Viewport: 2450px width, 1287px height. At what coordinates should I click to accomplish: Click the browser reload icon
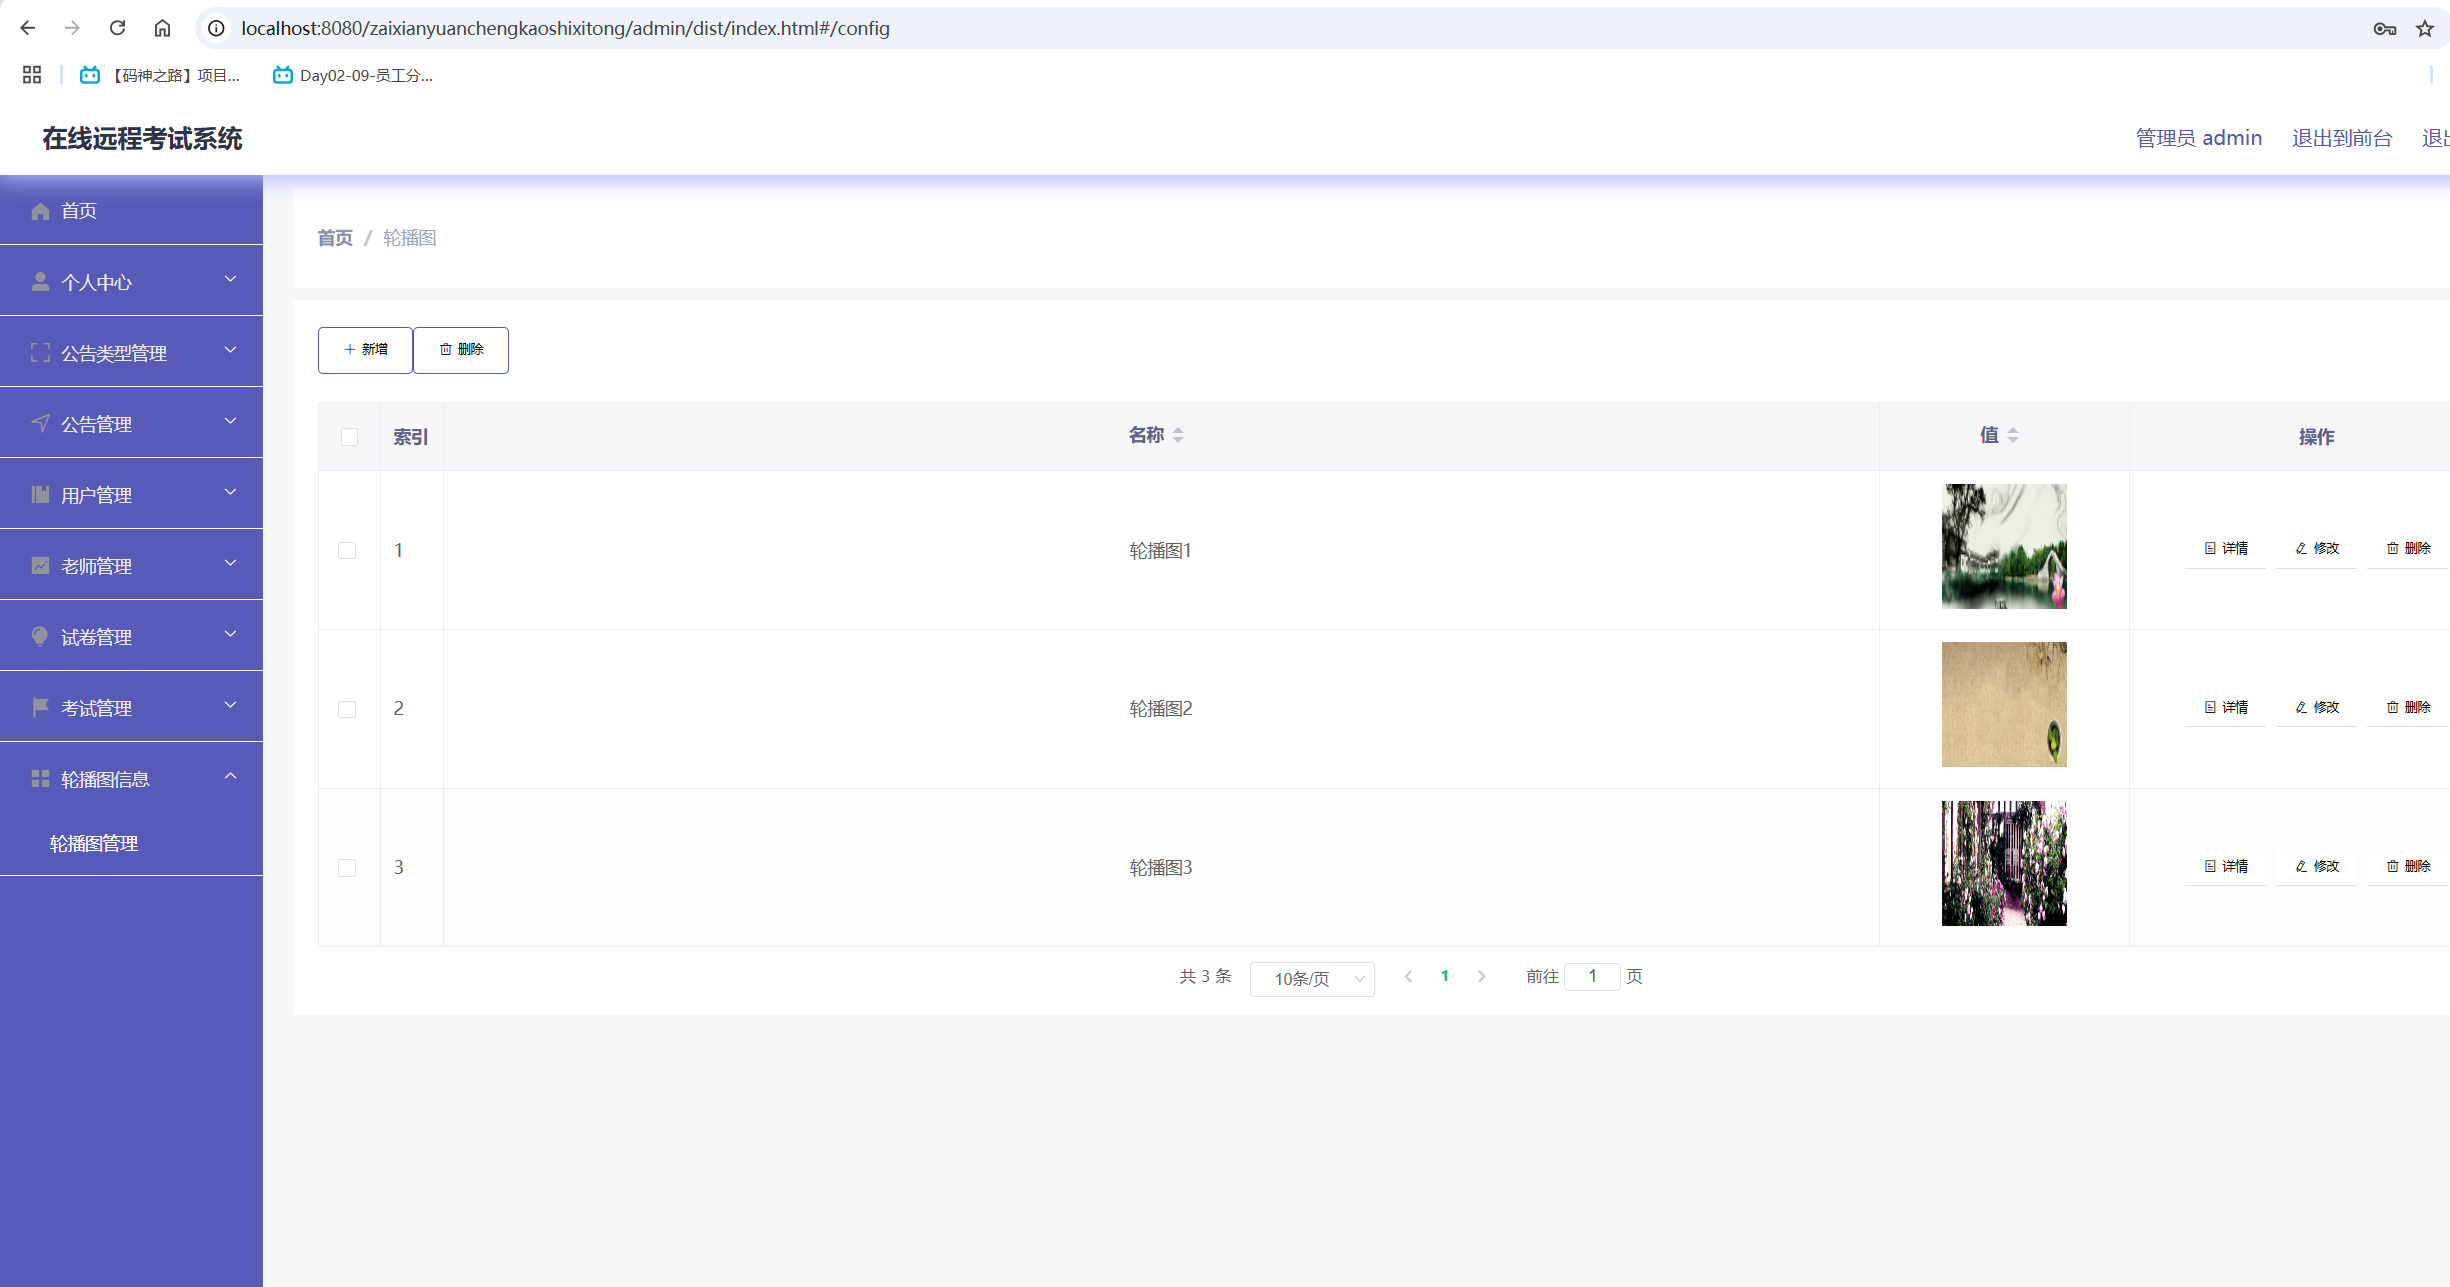tap(117, 28)
